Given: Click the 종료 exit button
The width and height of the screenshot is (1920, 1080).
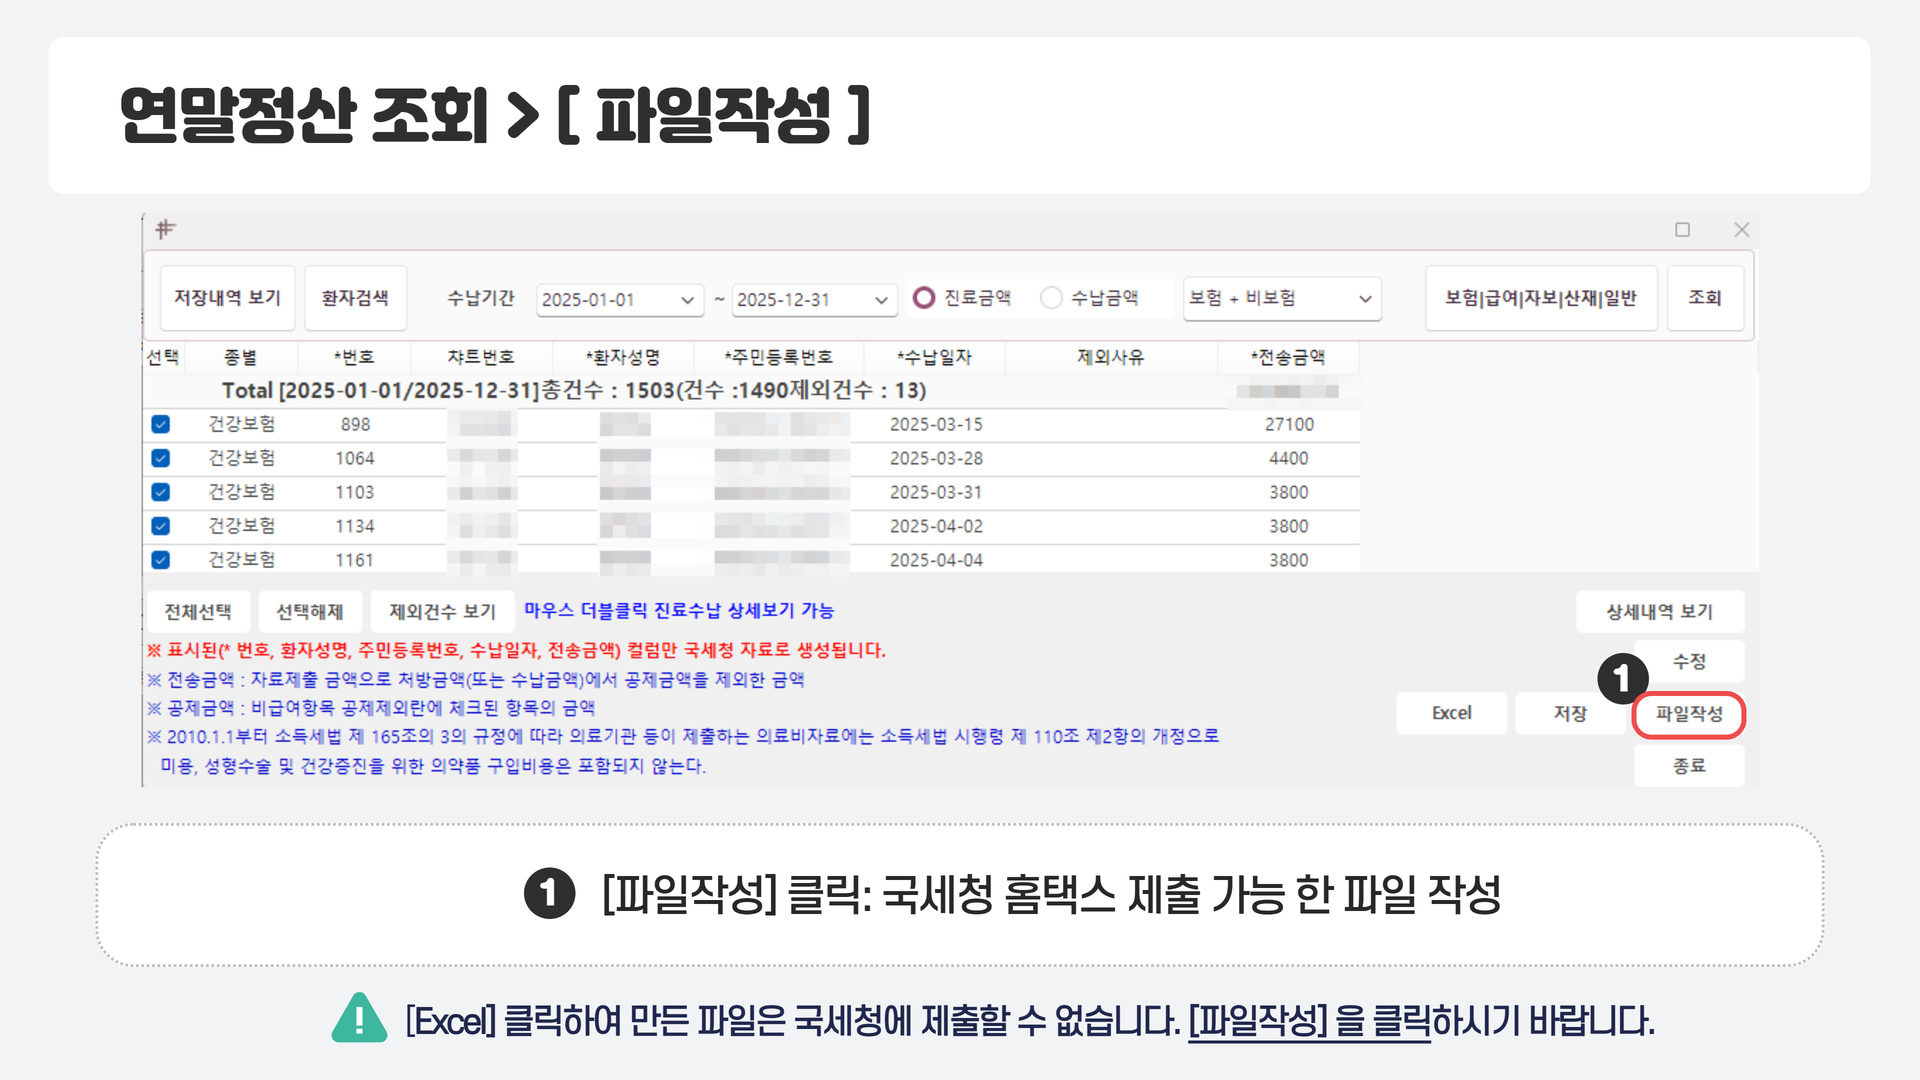Looking at the screenshot, I should (x=1688, y=766).
